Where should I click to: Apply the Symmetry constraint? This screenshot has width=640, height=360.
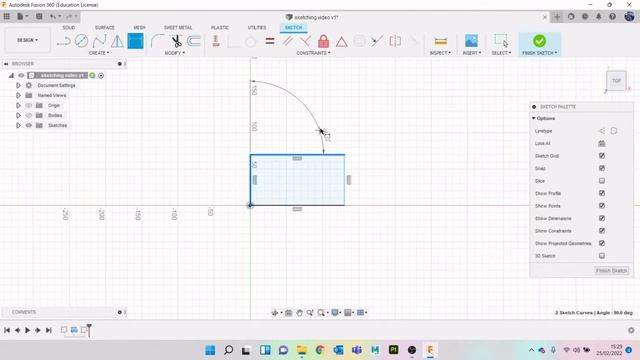tap(395, 41)
